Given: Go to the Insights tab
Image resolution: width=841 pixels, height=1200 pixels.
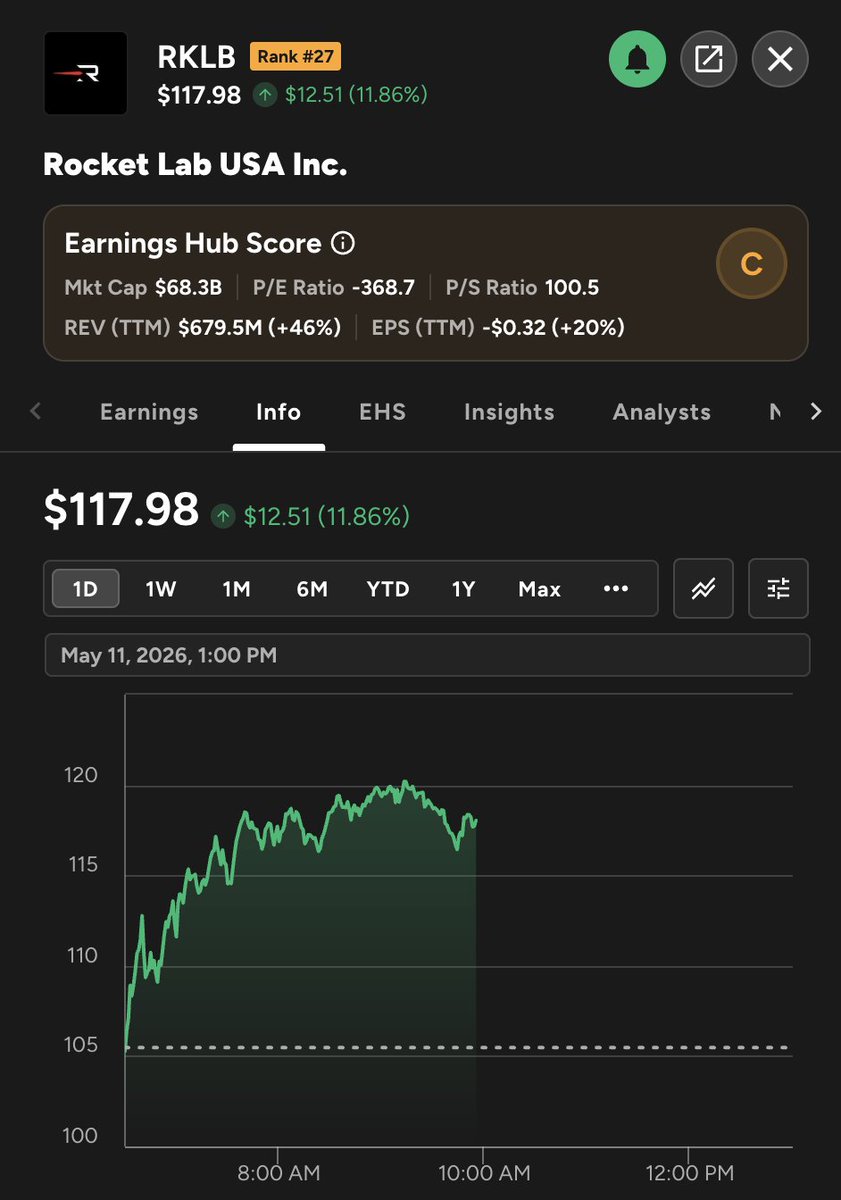Looking at the screenshot, I should [509, 412].
